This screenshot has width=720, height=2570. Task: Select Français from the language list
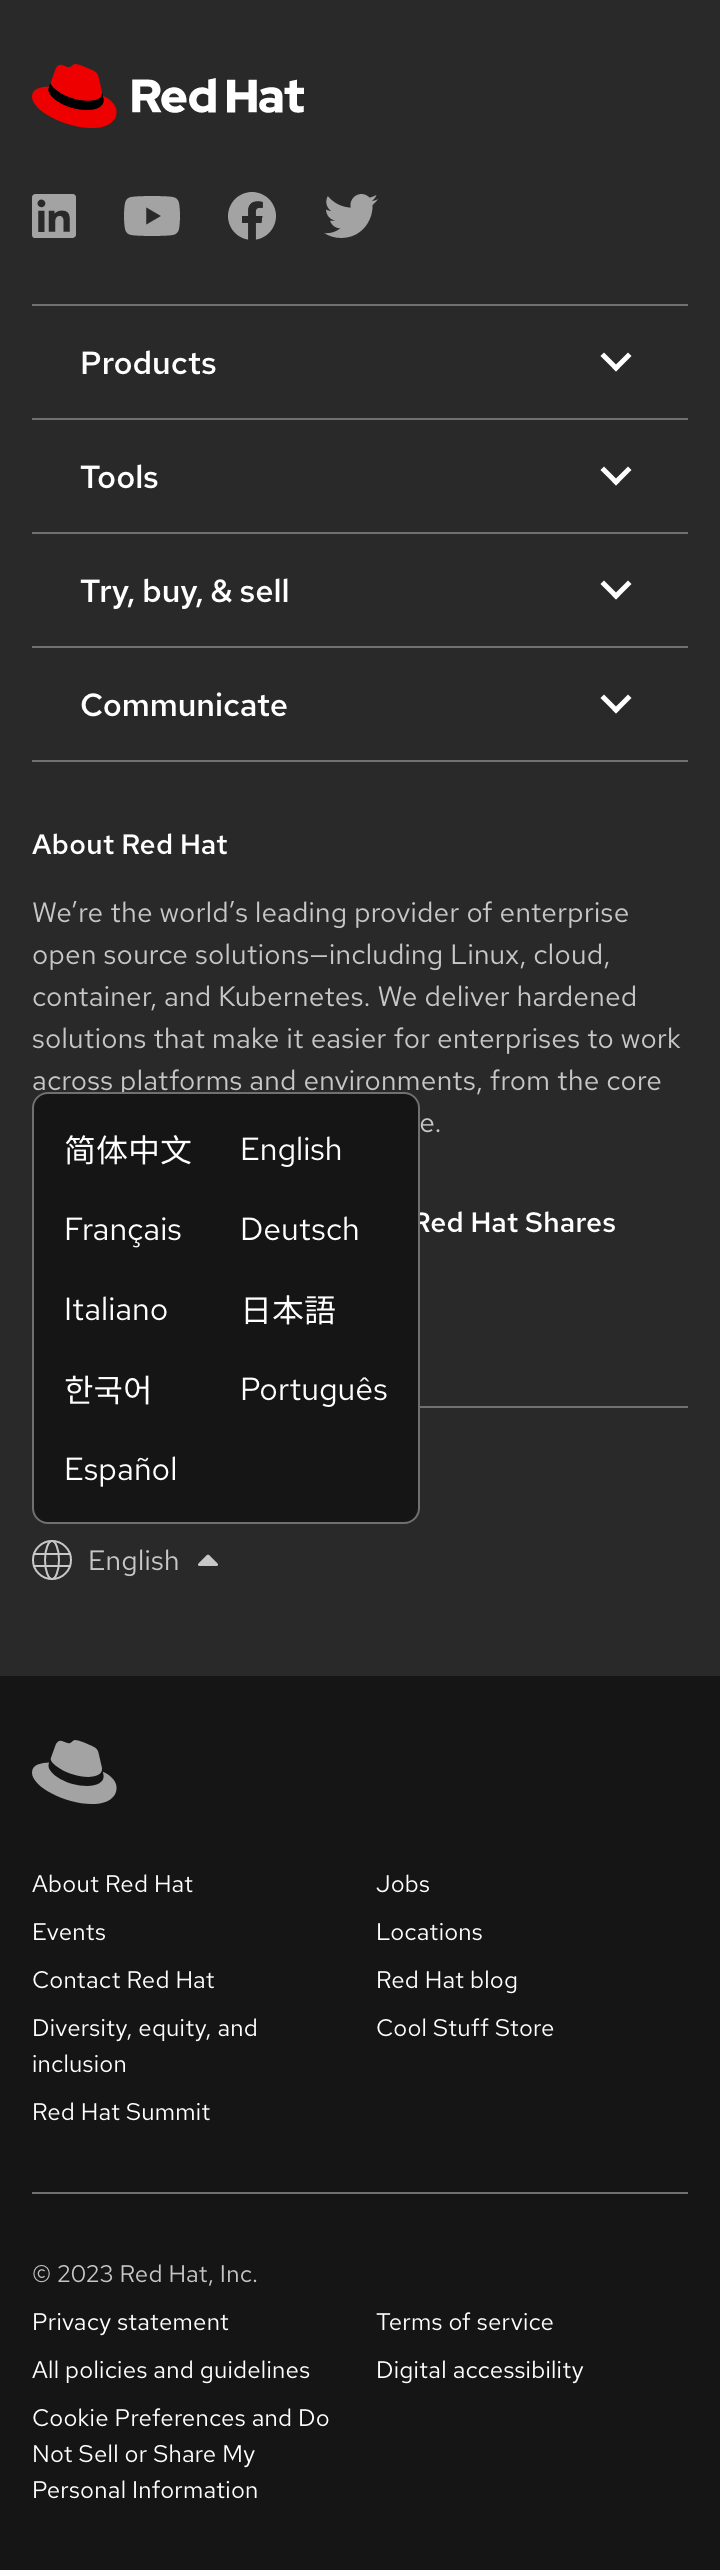pyautogui.click(x=123, y=1230)
